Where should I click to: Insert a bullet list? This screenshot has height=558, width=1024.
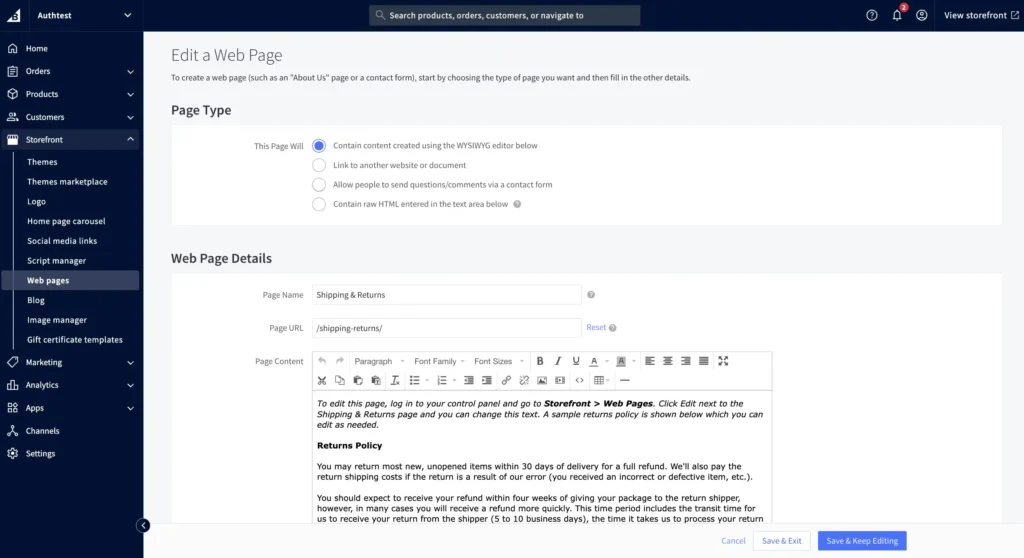pyautogui.click(x=415, y=380)
